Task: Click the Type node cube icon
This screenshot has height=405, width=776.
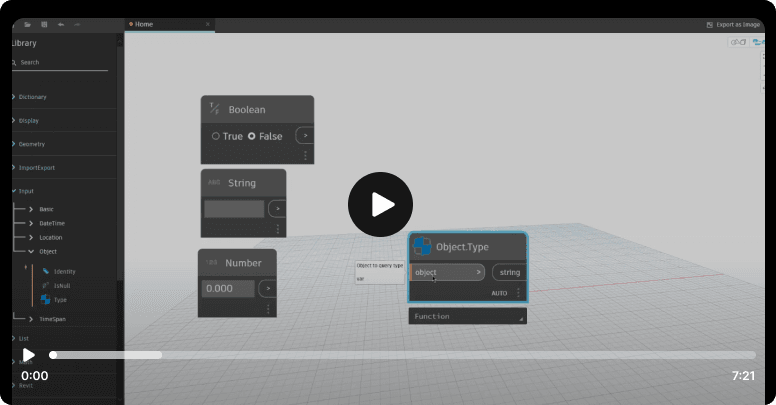Action: pyautogui.click(x=46, y=300)
